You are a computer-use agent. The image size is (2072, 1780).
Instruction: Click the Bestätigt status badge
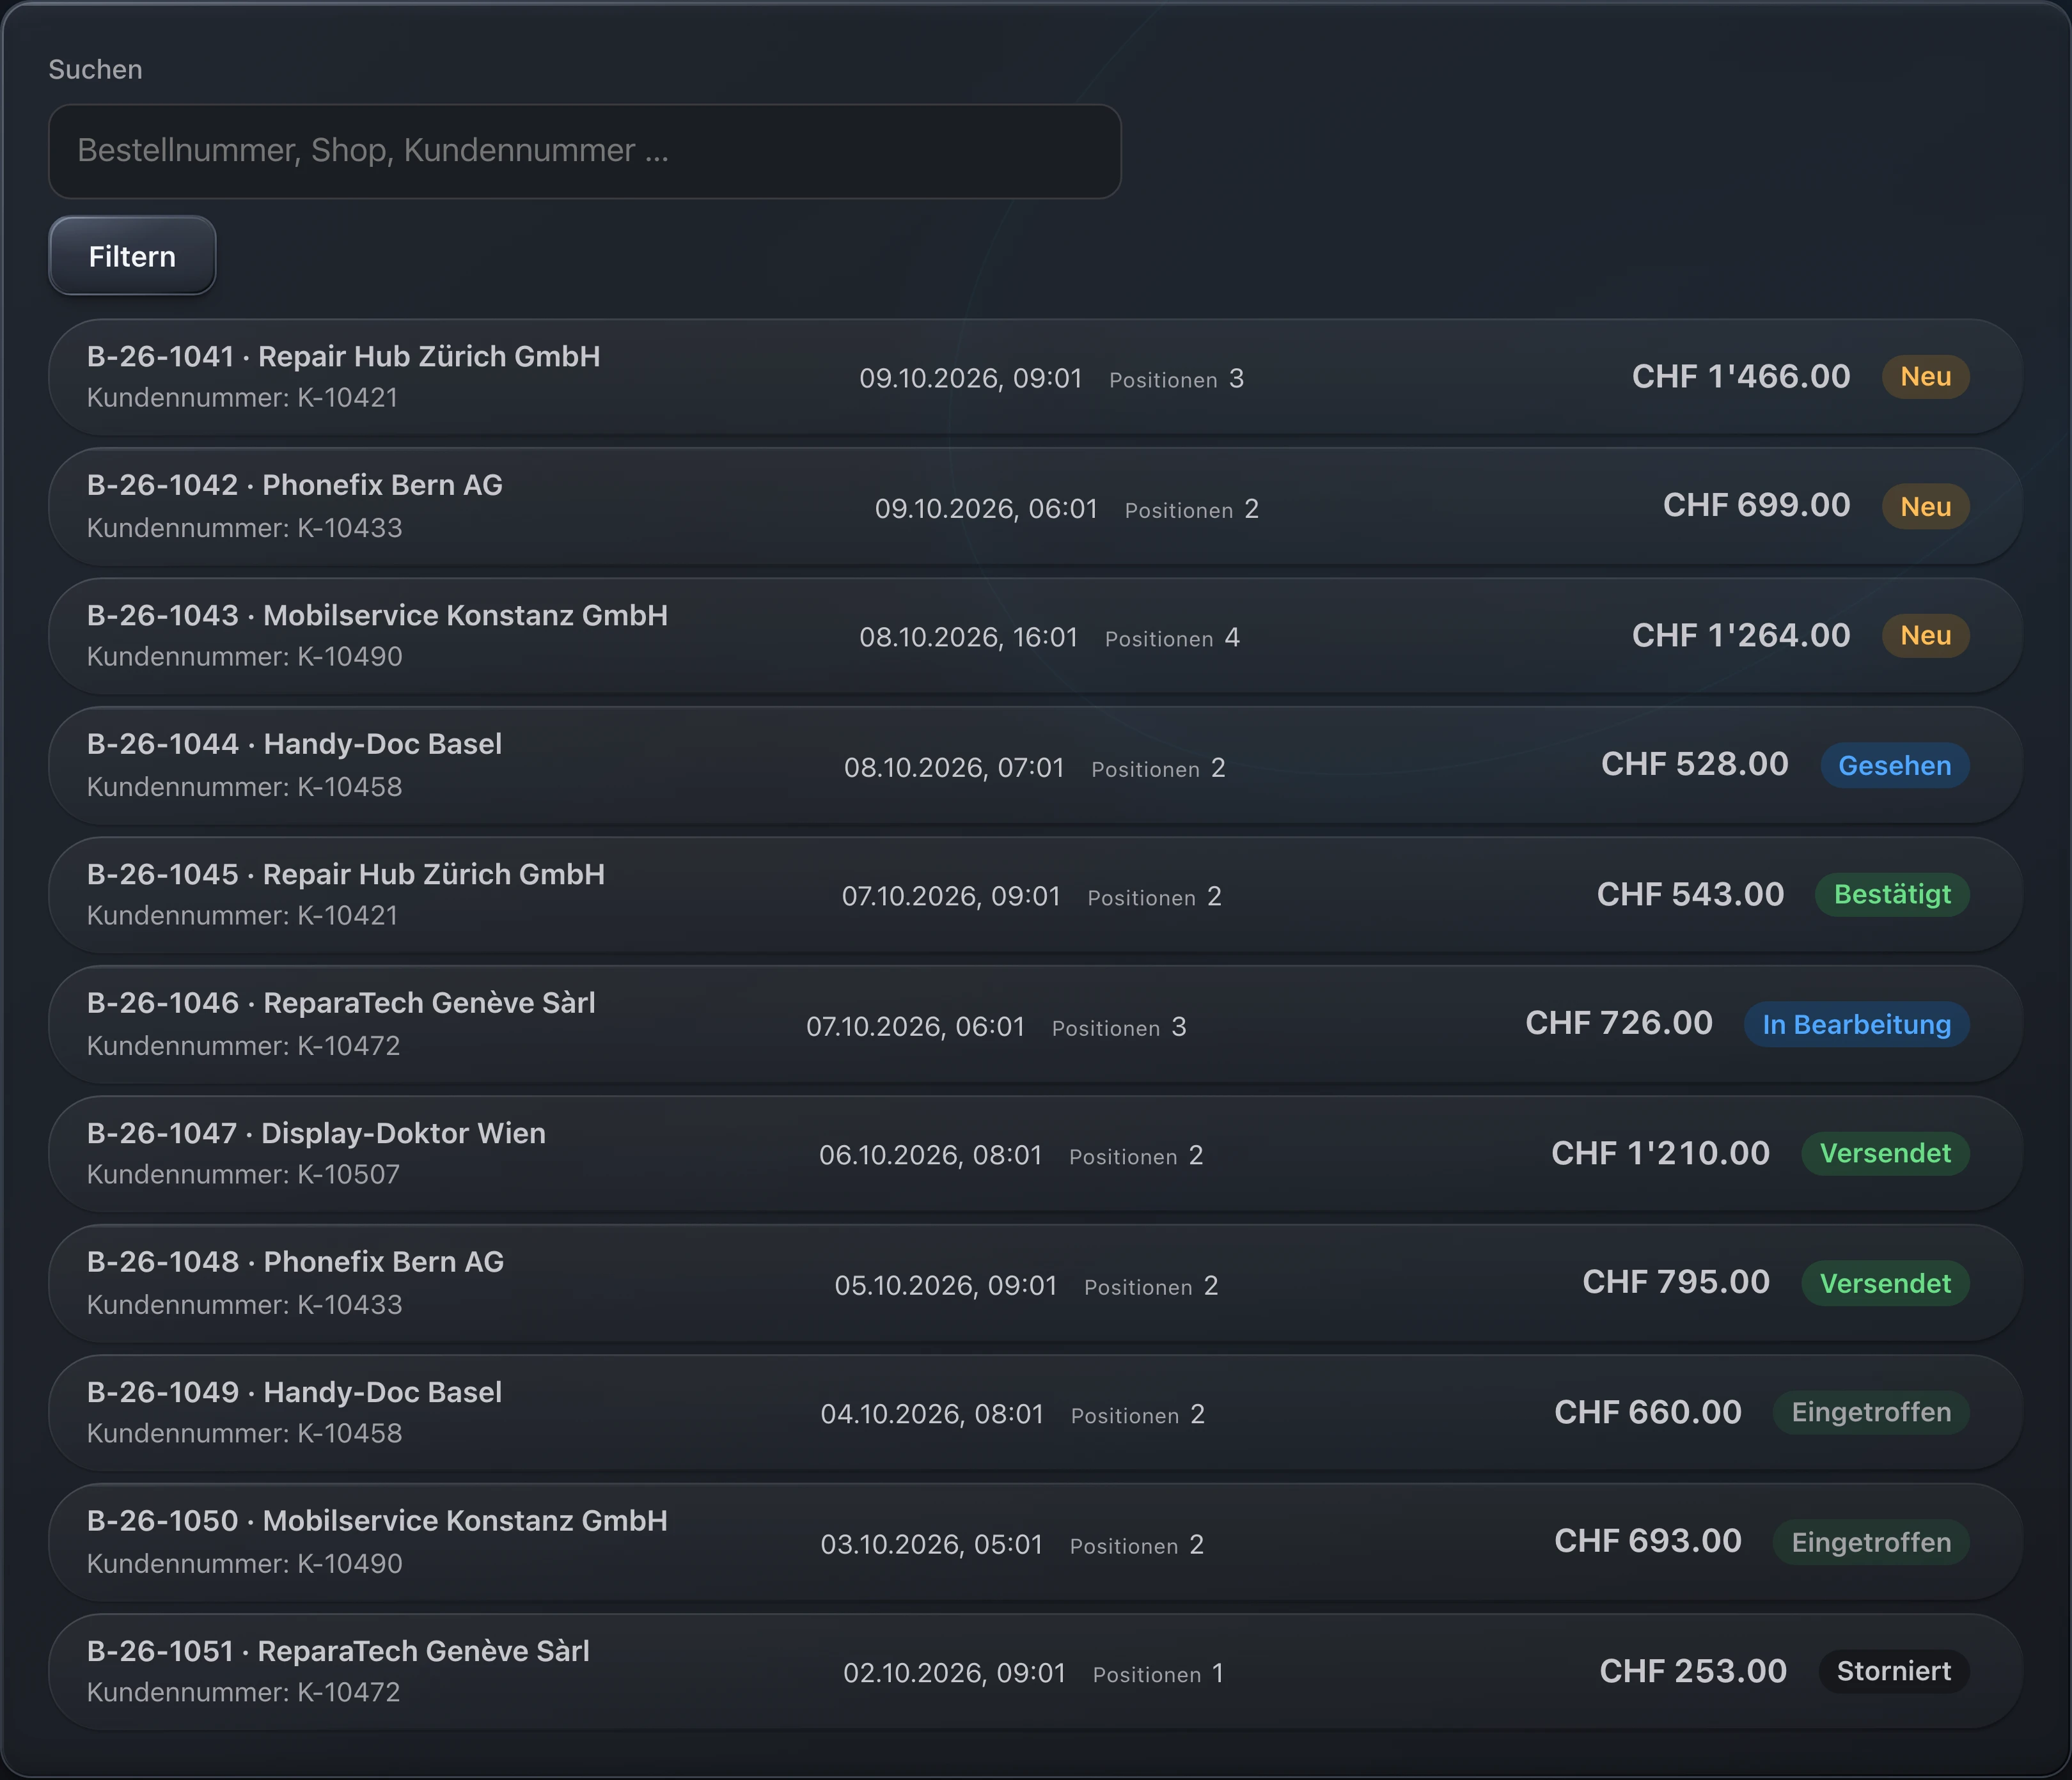pos(1892,894)
